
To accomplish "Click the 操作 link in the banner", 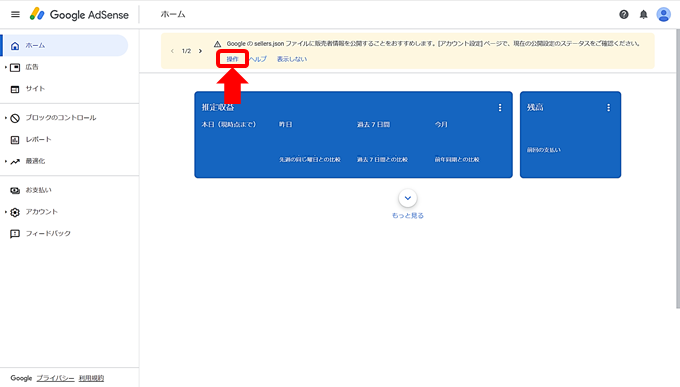I will [232, 59].
